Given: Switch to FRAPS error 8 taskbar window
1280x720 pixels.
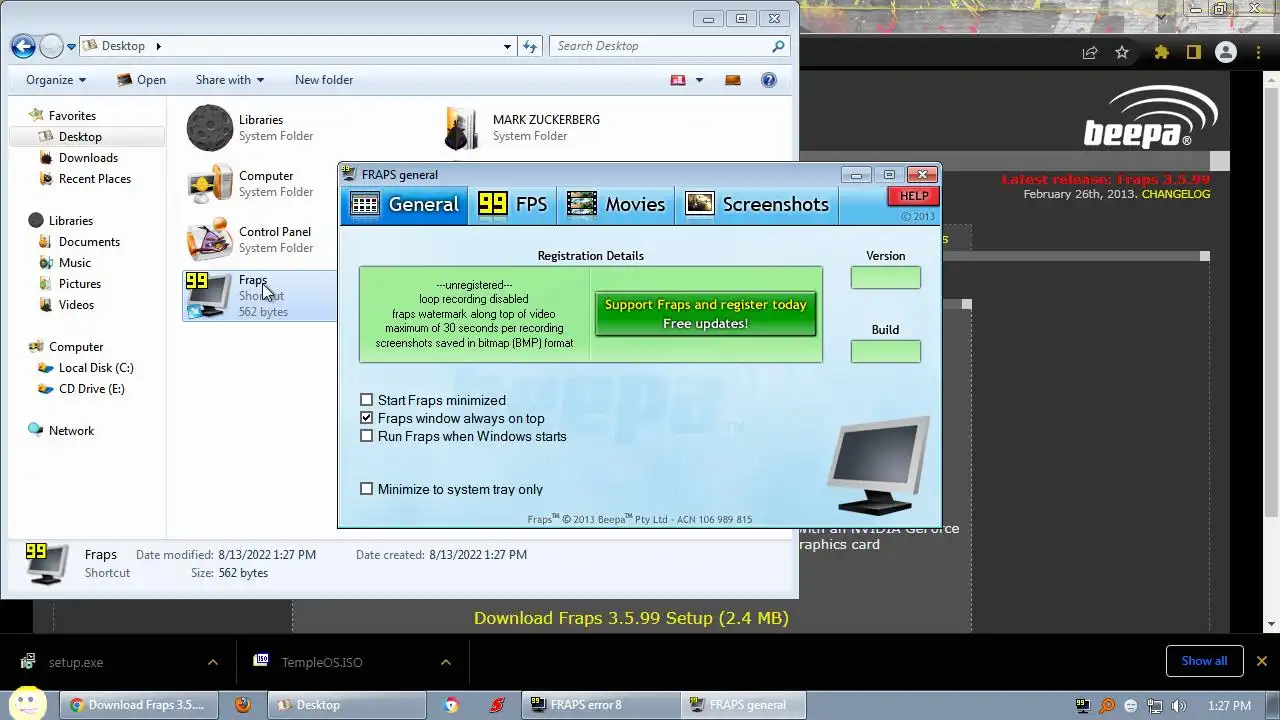Looking at the screenshot, I should (x=602, y=705).
